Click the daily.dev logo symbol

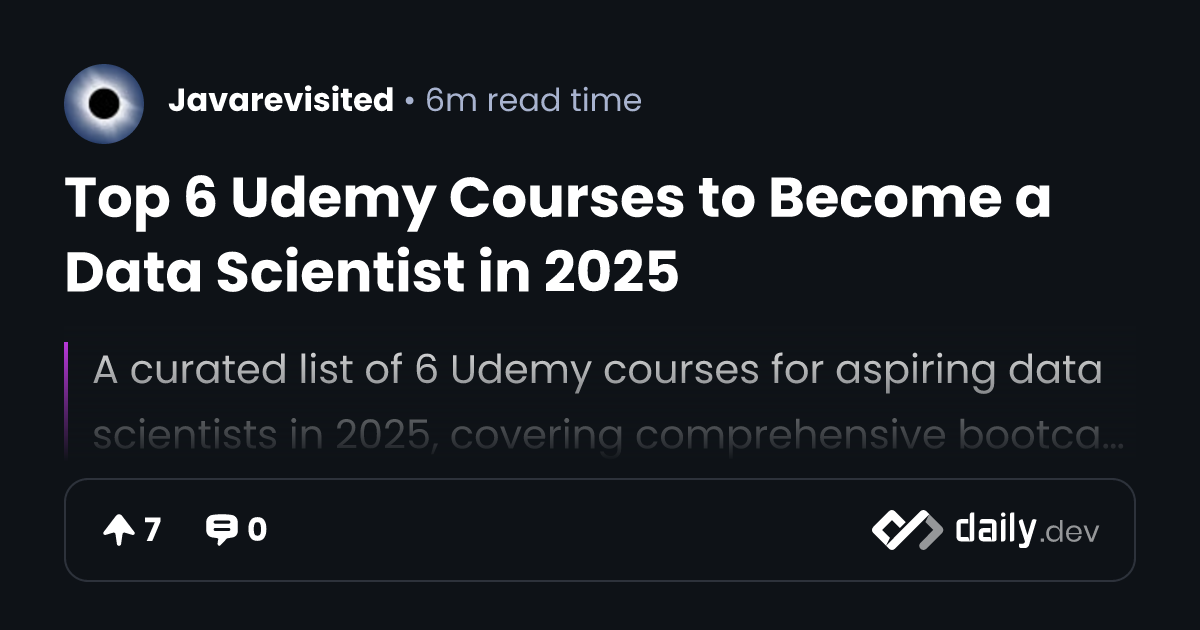click(906, 530)
